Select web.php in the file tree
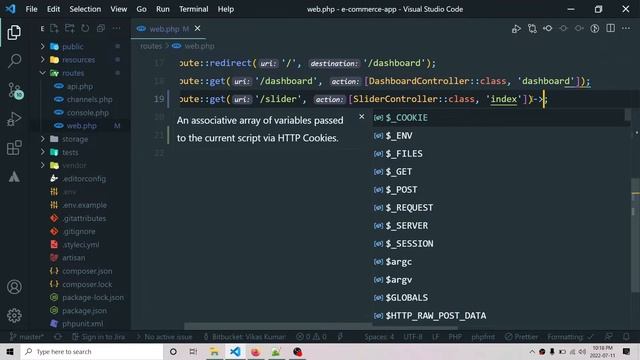 [x=81, y=126]
